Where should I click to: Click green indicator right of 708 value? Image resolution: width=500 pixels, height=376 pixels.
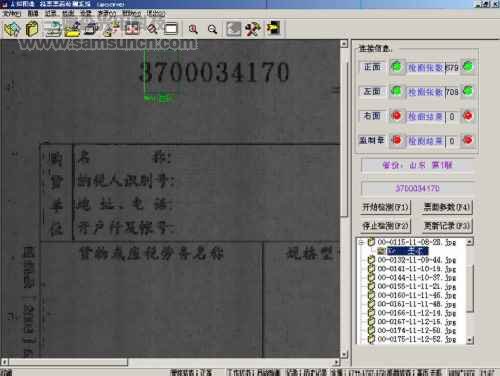468,91
